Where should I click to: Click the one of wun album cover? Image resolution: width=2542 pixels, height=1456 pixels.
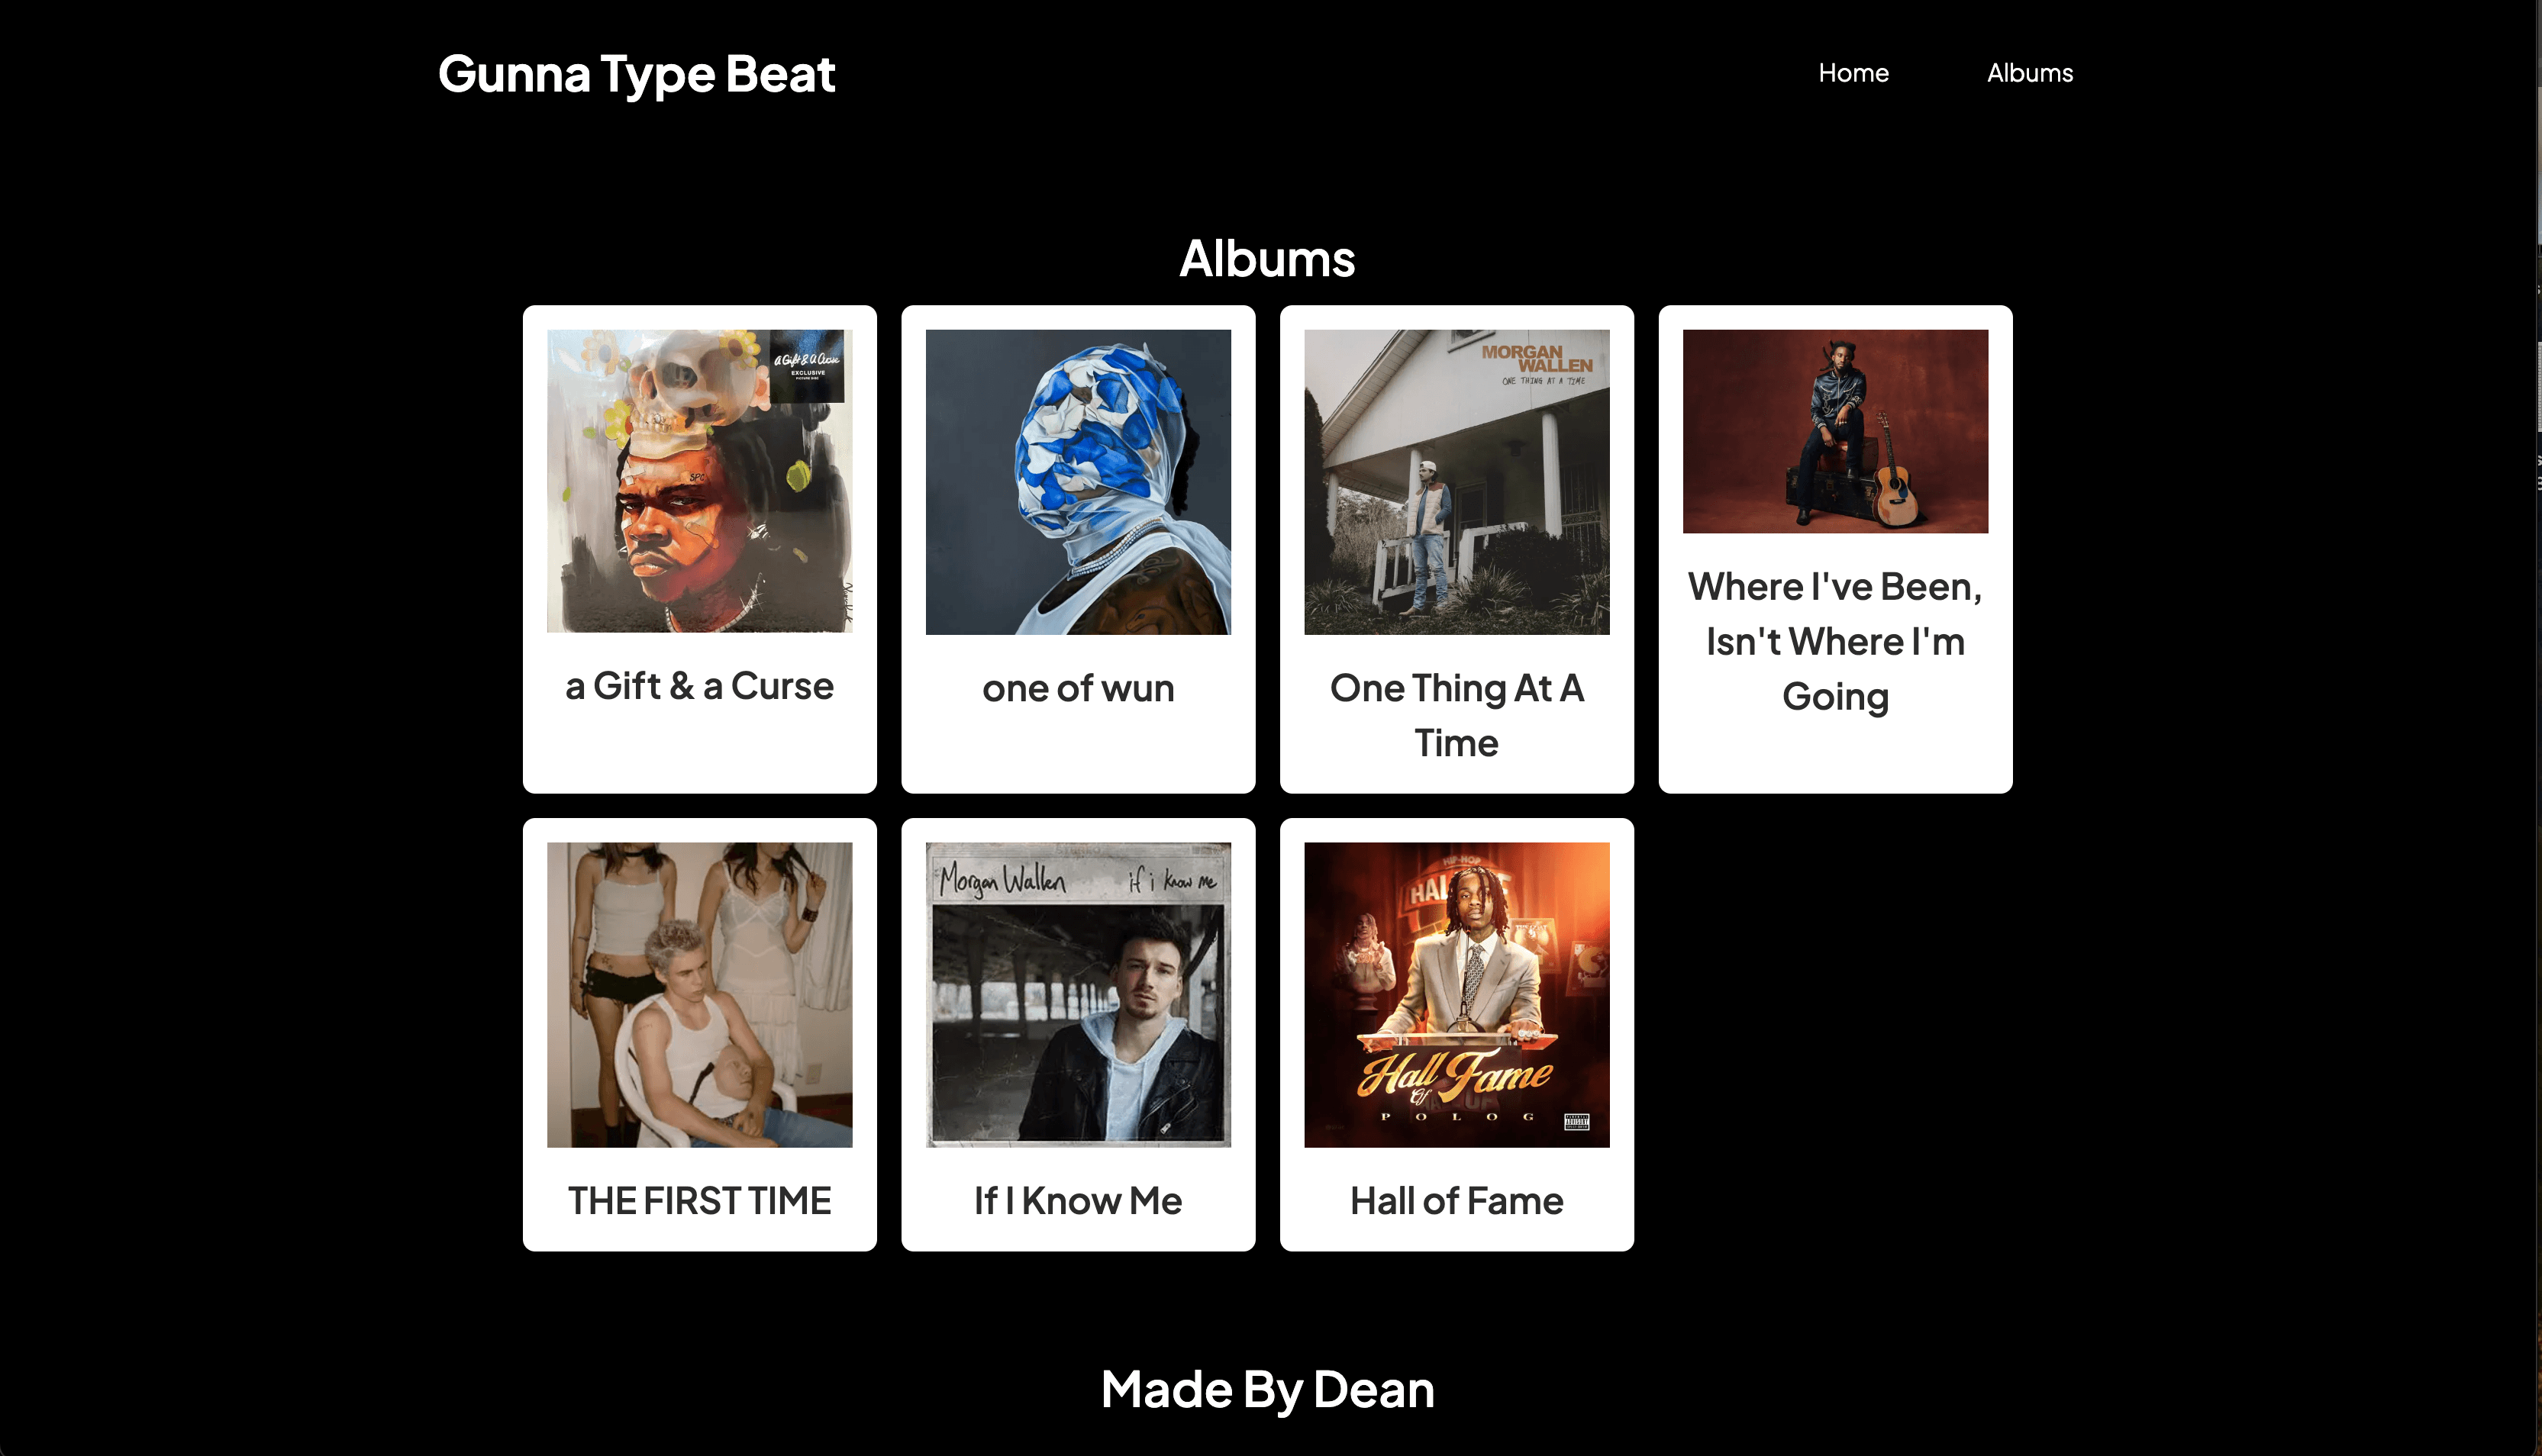(x=1078, y=482)
